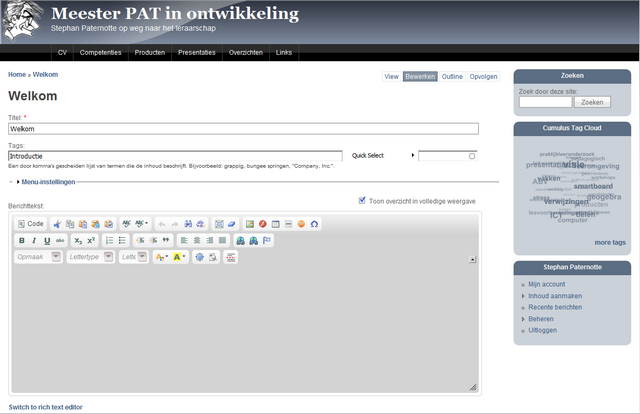Viewport: 640px width, 414px height.
Task: Switch to the Outline tab
Action: 452,76
